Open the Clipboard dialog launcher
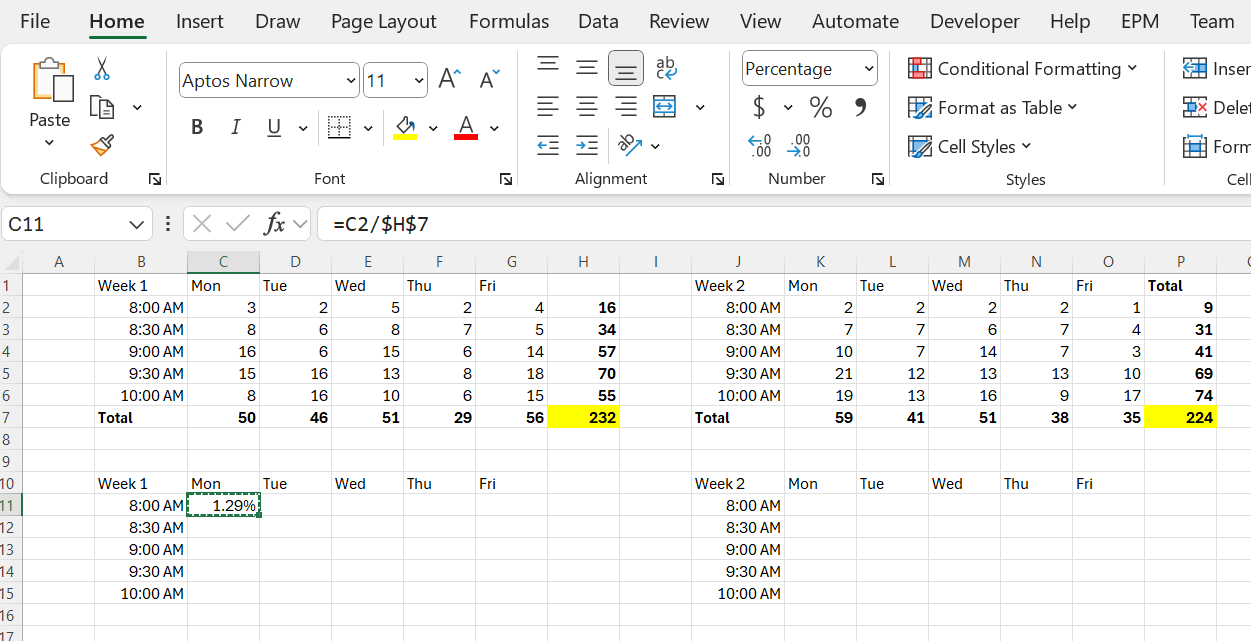Image resolution: width=1251 pixels, height=641 pixels. [x=155, y=179]
